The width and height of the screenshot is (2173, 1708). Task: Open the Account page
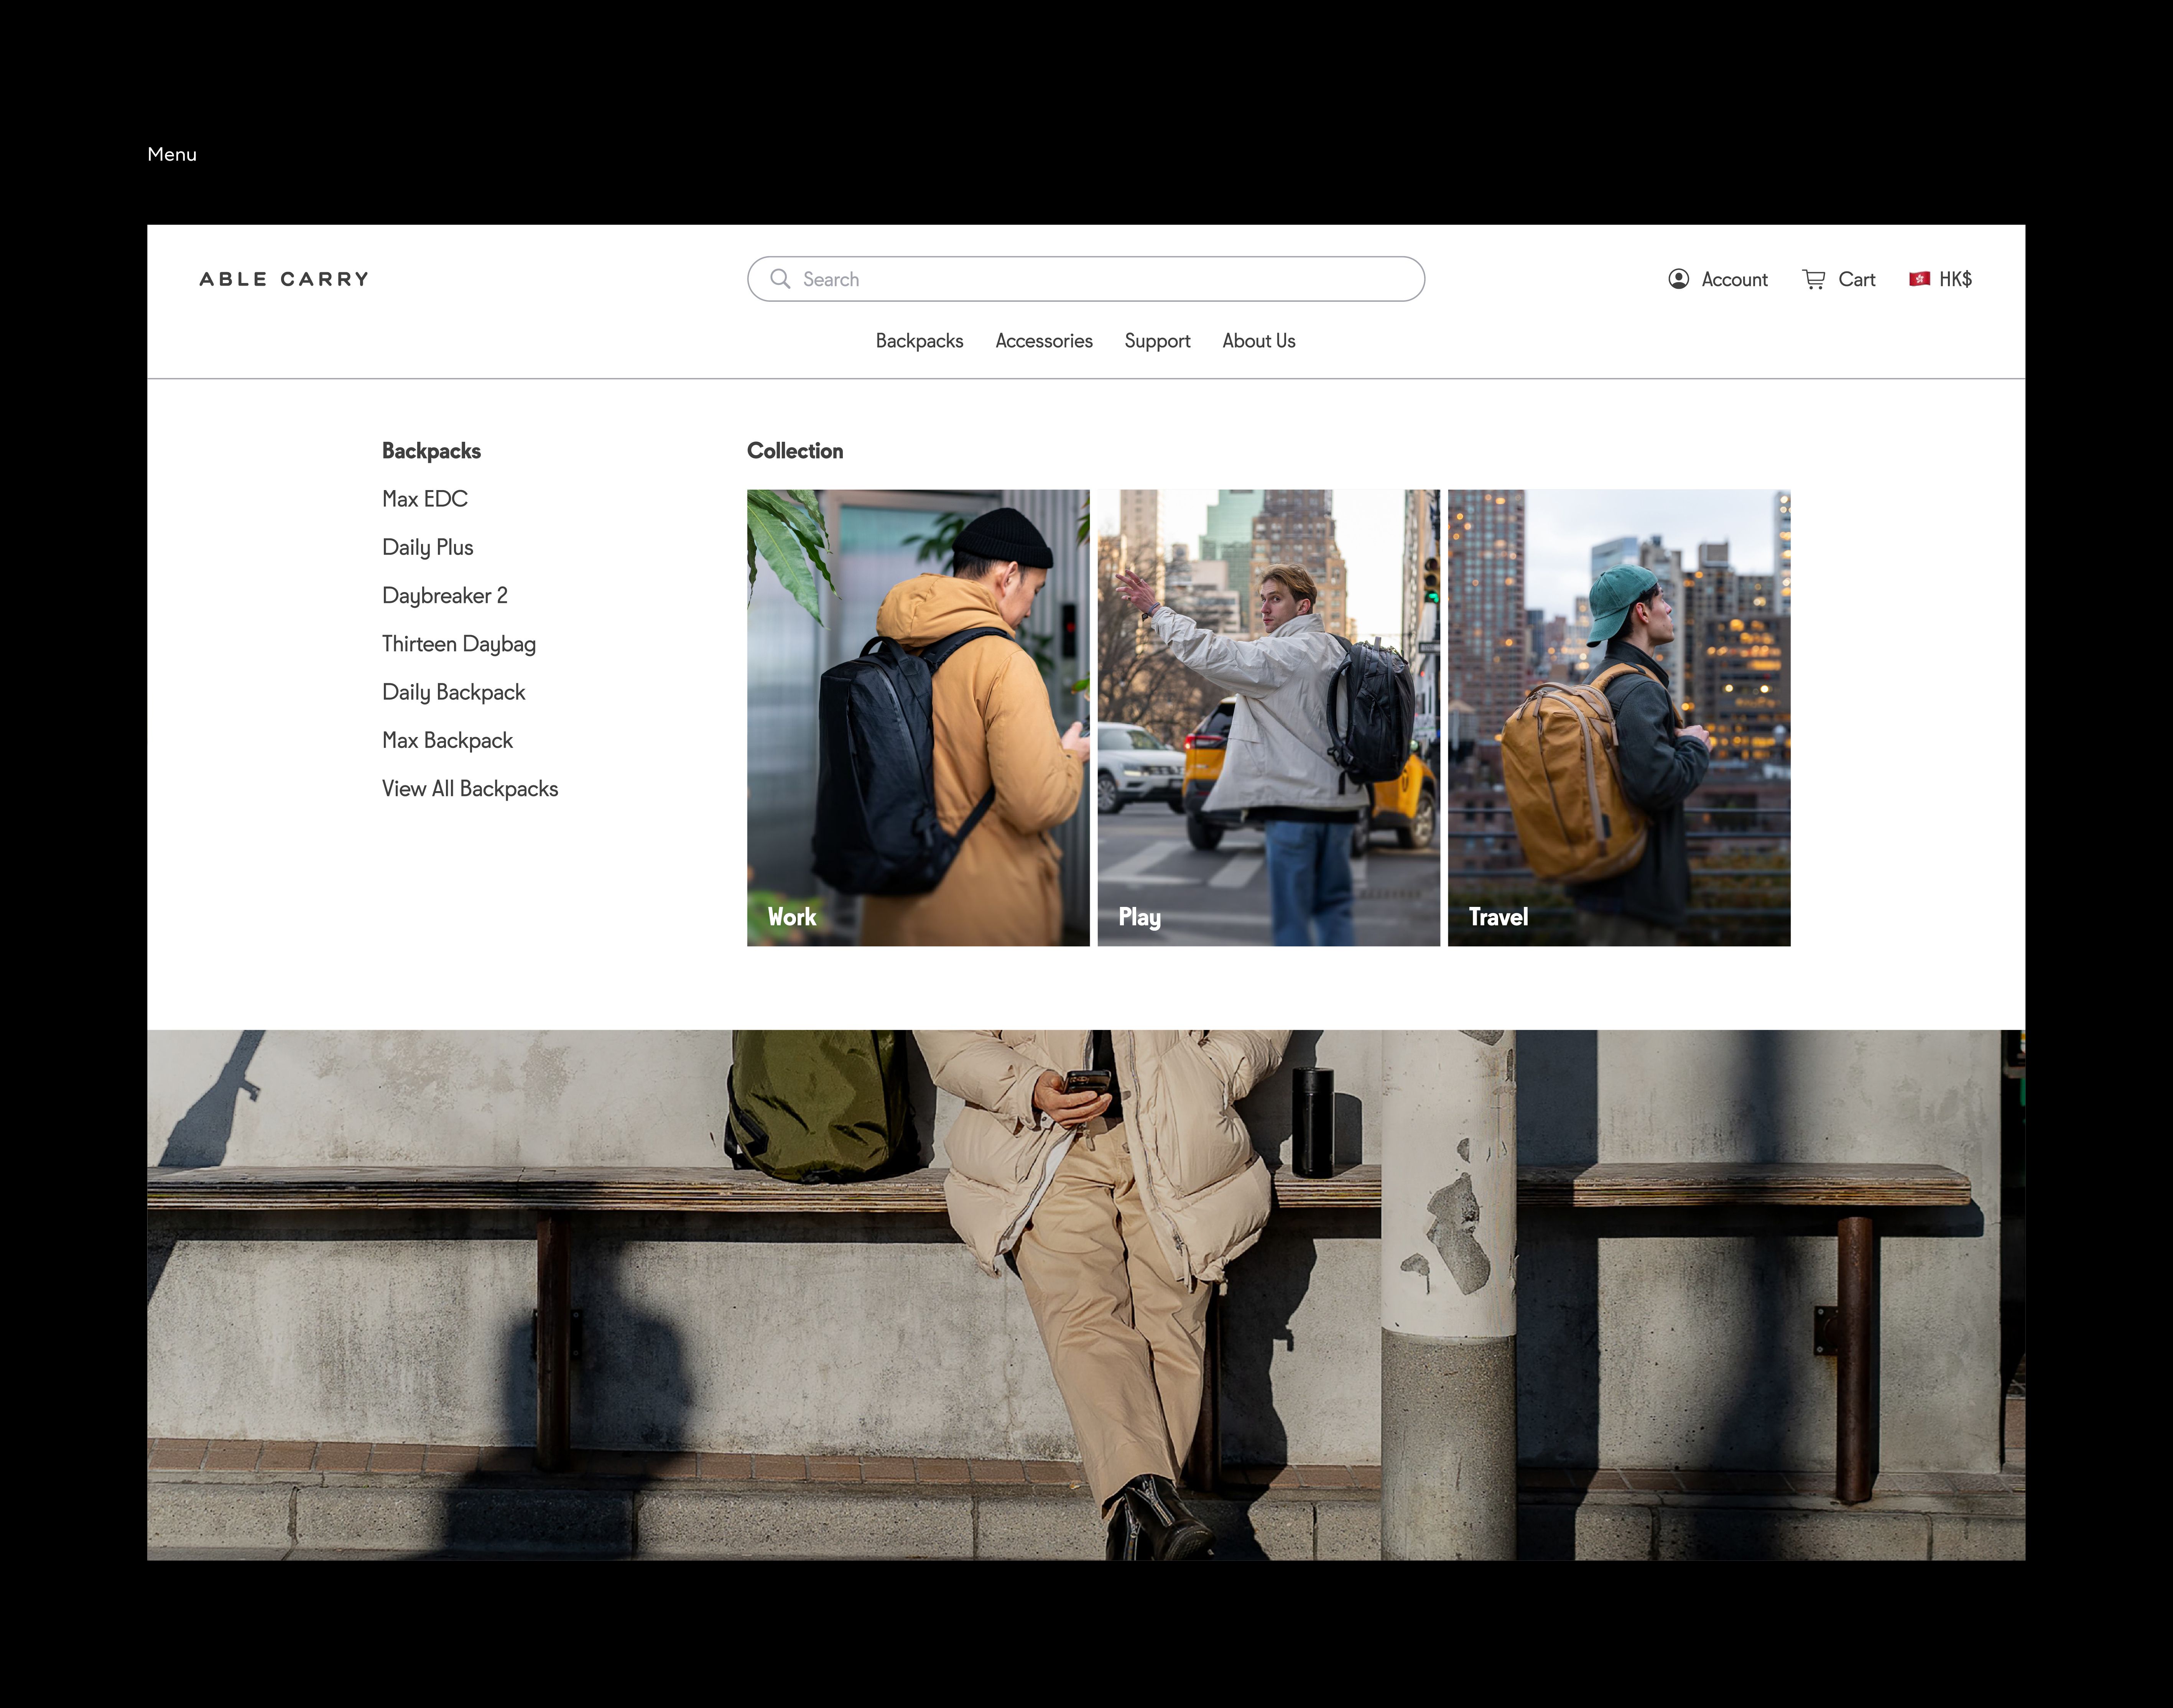tap(1718, 279)
